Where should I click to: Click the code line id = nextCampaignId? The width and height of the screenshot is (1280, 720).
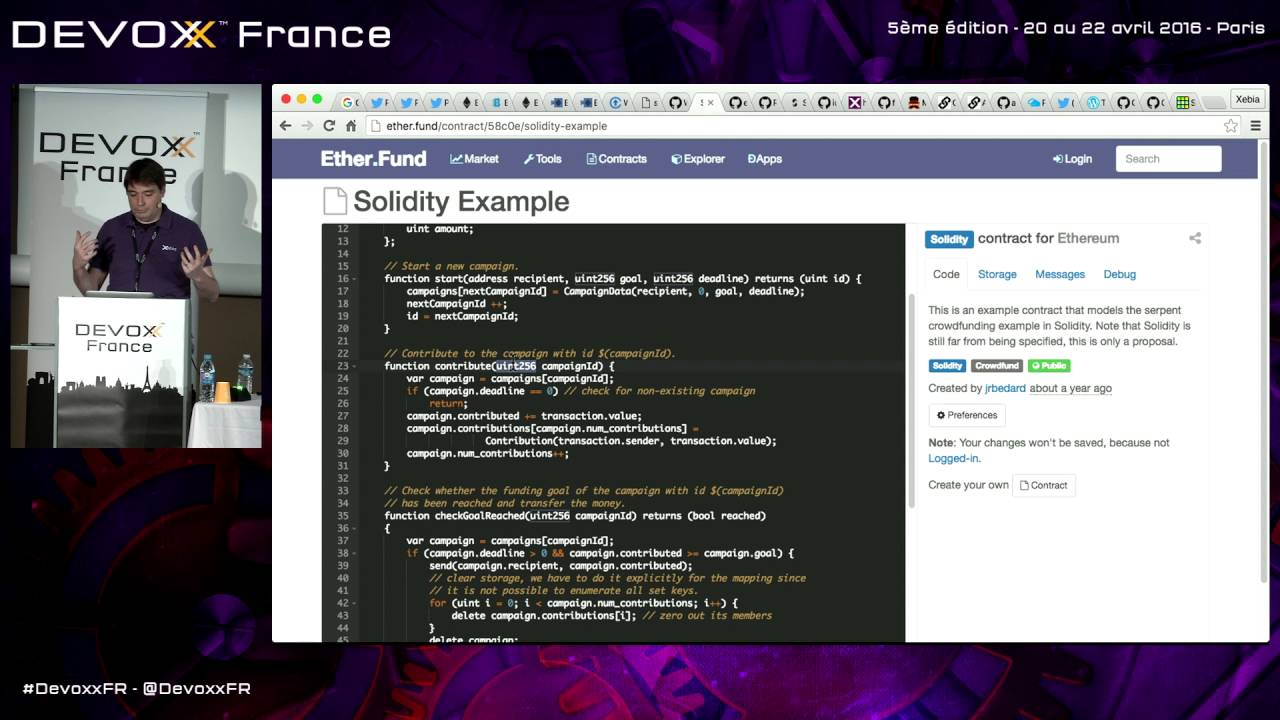point(462,316)
